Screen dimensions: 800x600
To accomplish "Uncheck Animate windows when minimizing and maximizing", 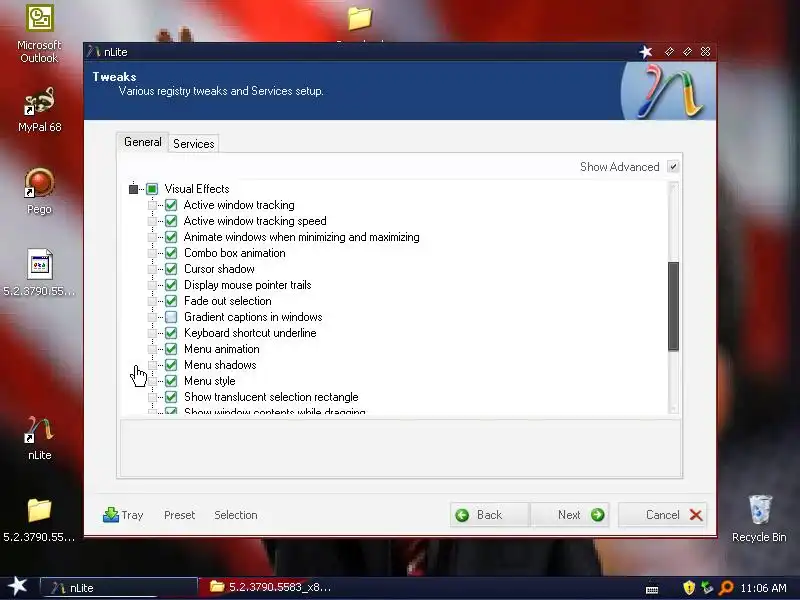I will (171, 237).
